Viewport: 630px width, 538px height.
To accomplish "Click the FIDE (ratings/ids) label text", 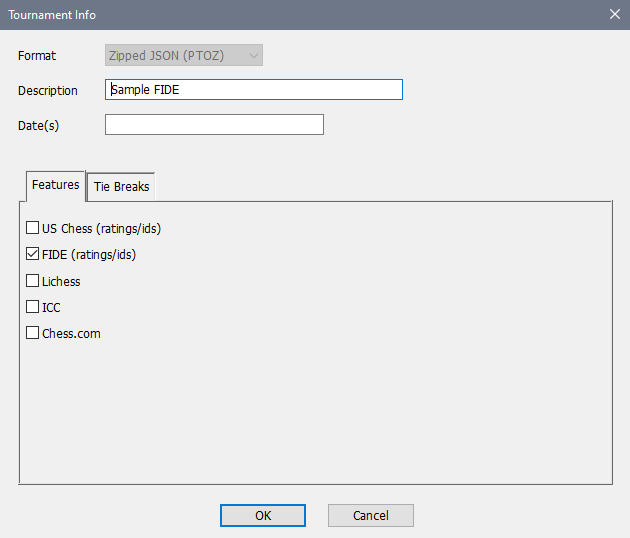I will pos(88,255).
